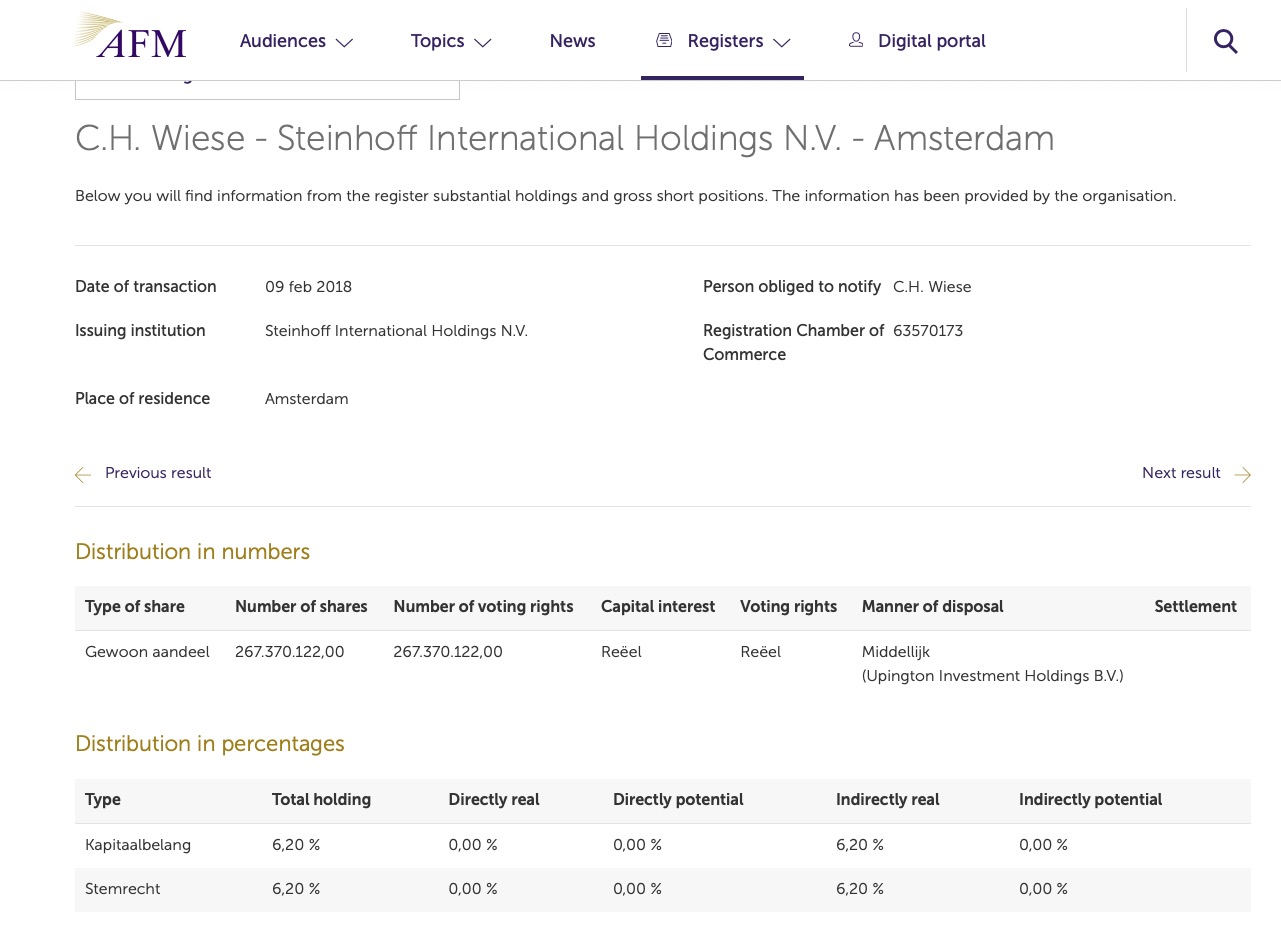Click the orange right arrow after Next result
Screen dimensions: 1281x928
click(x=1242, y=475)
